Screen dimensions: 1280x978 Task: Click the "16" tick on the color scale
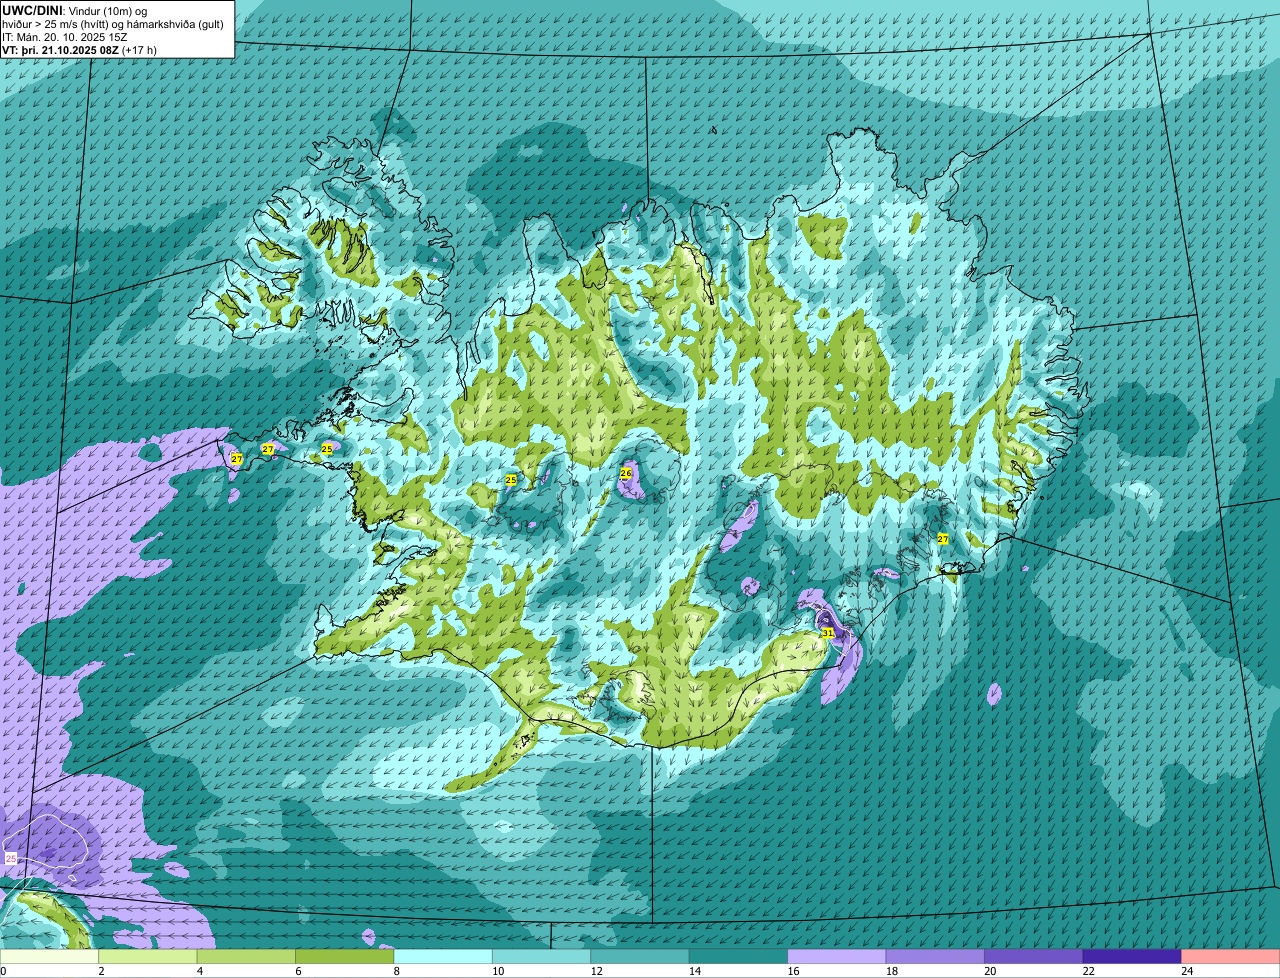pos(793,971)
